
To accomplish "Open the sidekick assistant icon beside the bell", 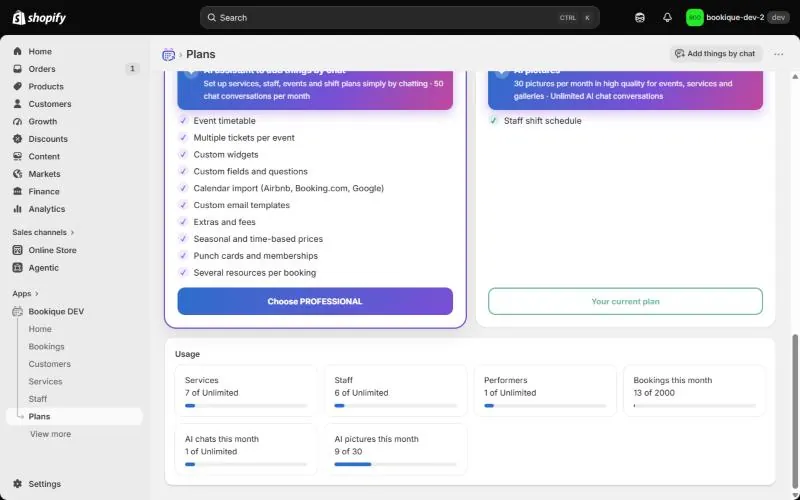I will (640, 18).
